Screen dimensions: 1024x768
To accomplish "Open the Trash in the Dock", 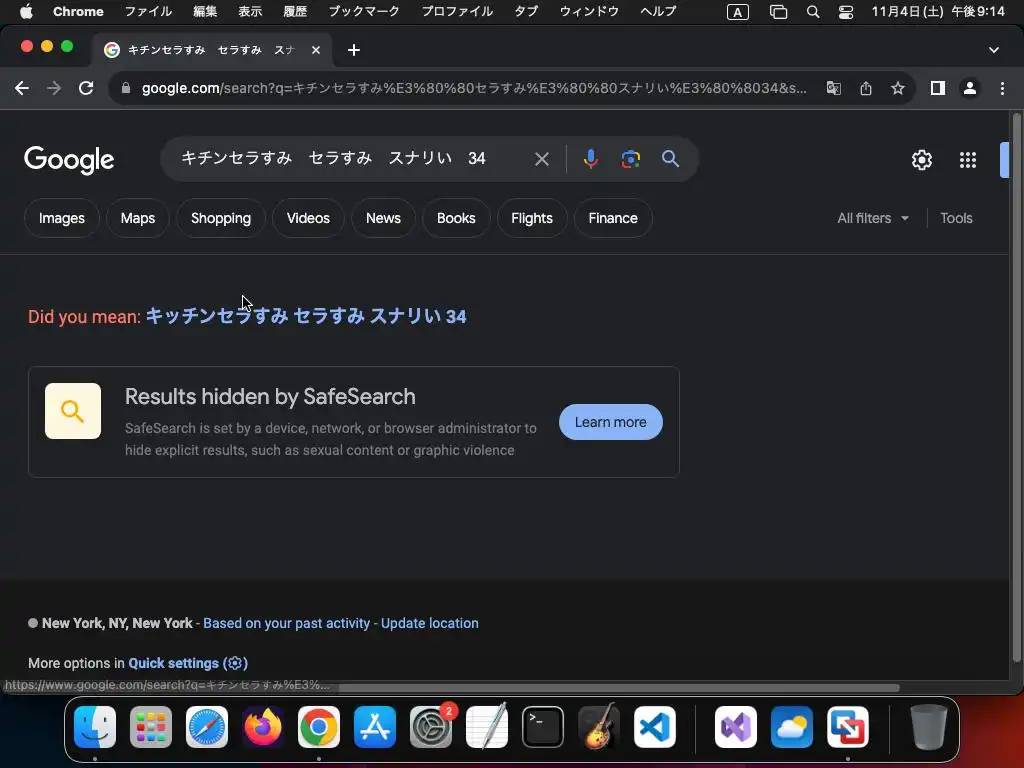I will pos(928,727).
